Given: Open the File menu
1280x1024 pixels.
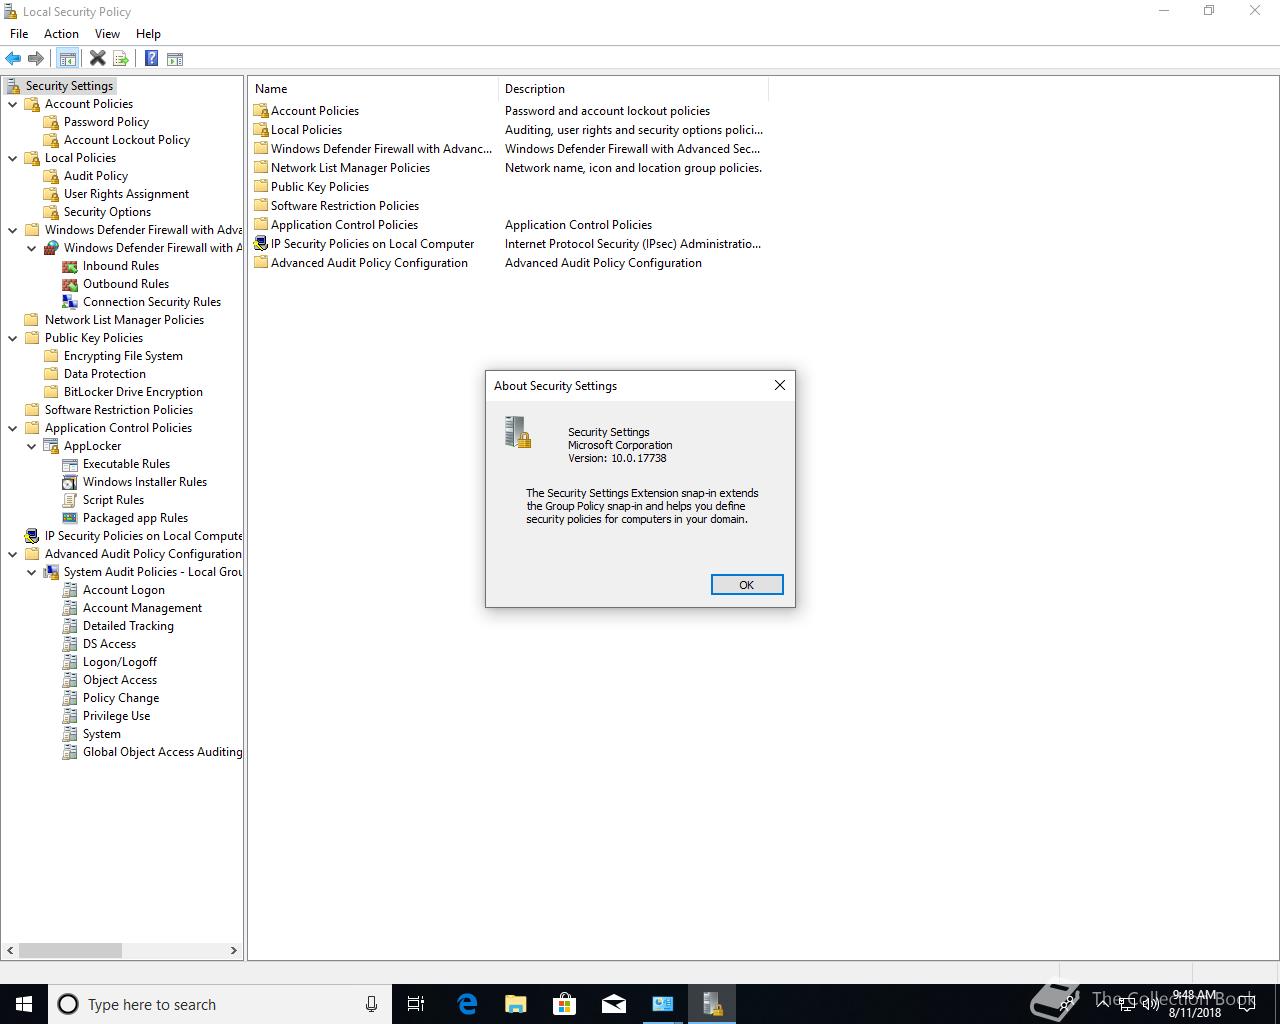Looking at the screenshot, I should click(x=19, y=34).
